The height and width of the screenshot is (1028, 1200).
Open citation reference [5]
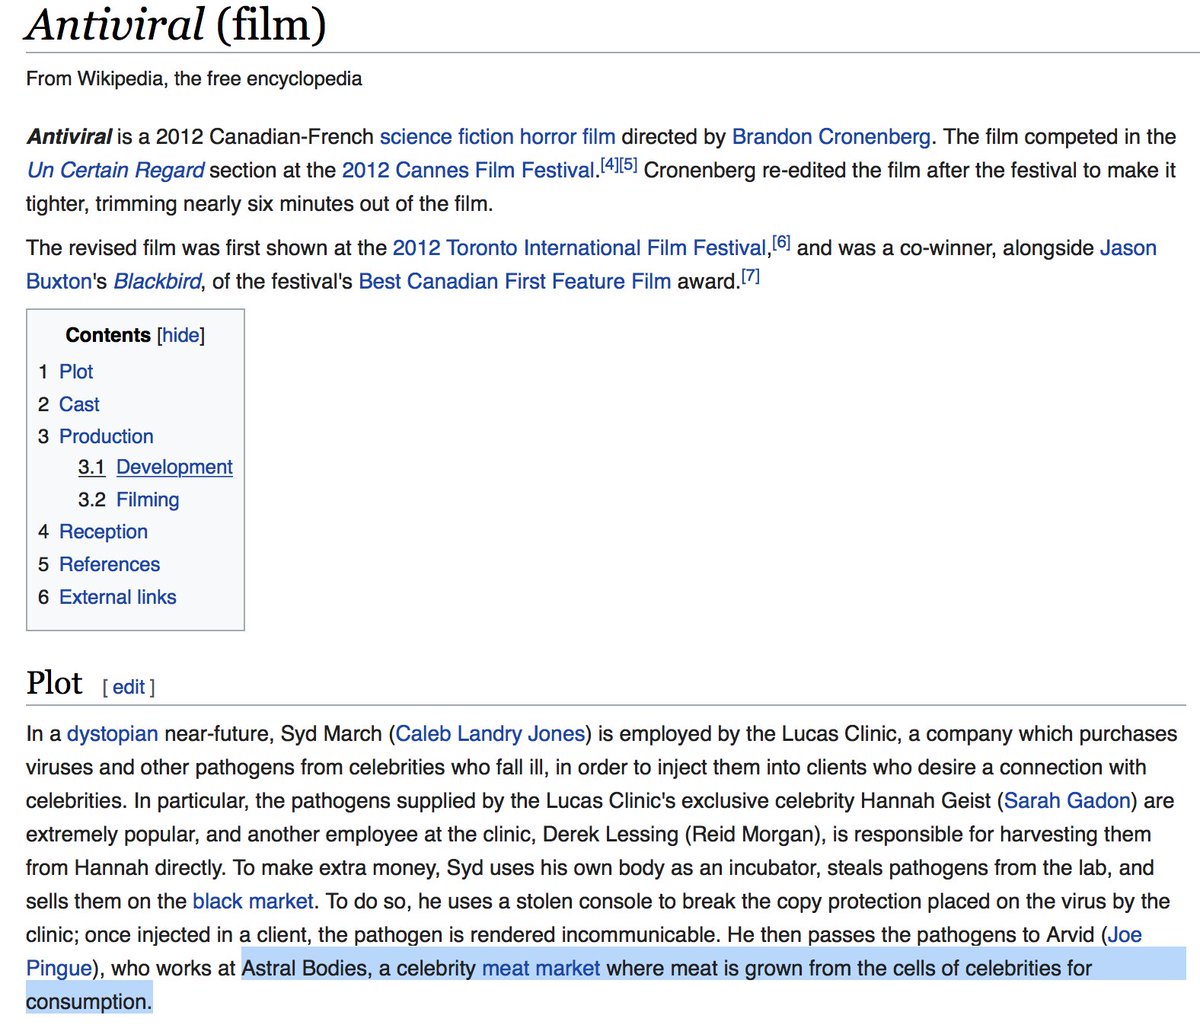(x=628, y=165)
